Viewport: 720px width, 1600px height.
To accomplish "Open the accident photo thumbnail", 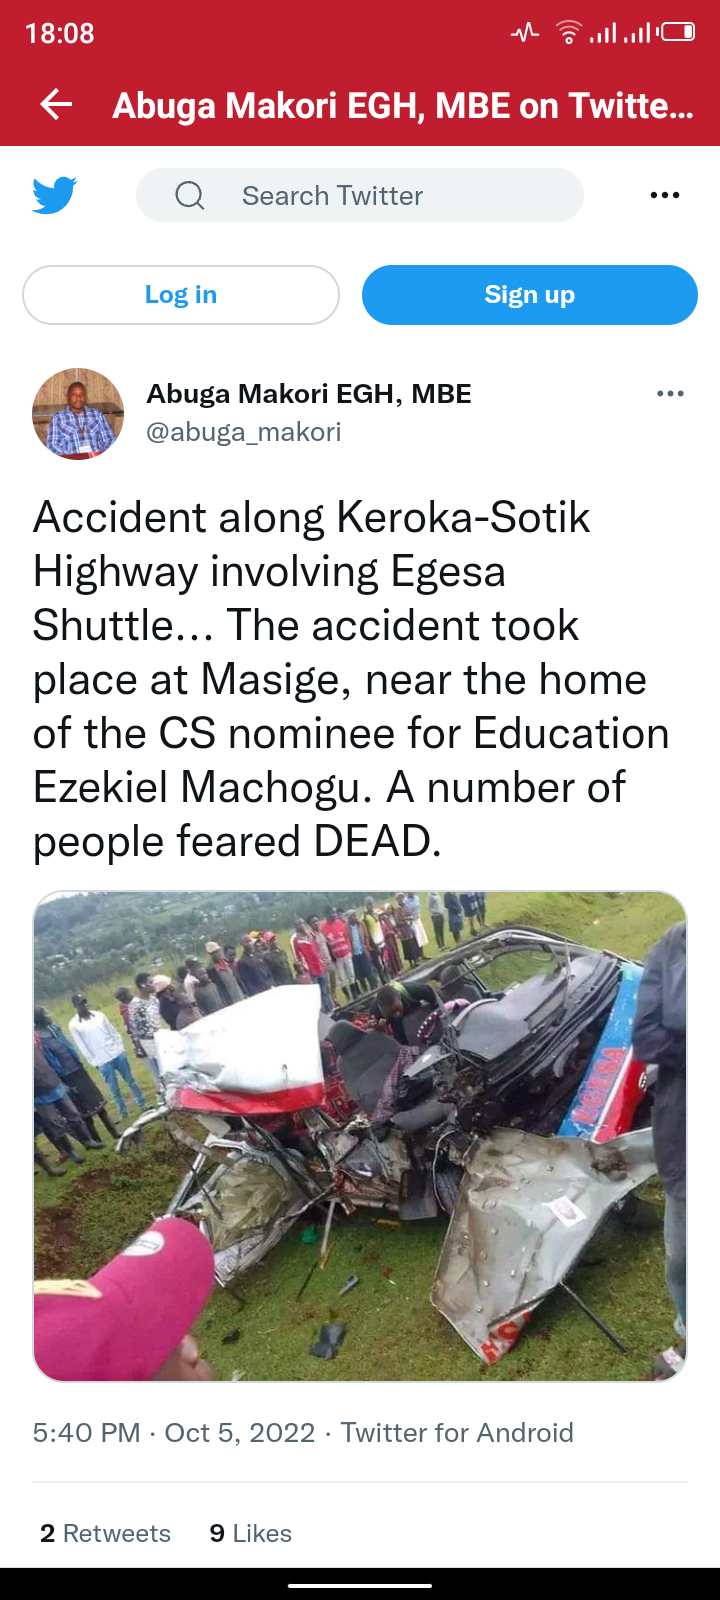I will pos(360,1136).
